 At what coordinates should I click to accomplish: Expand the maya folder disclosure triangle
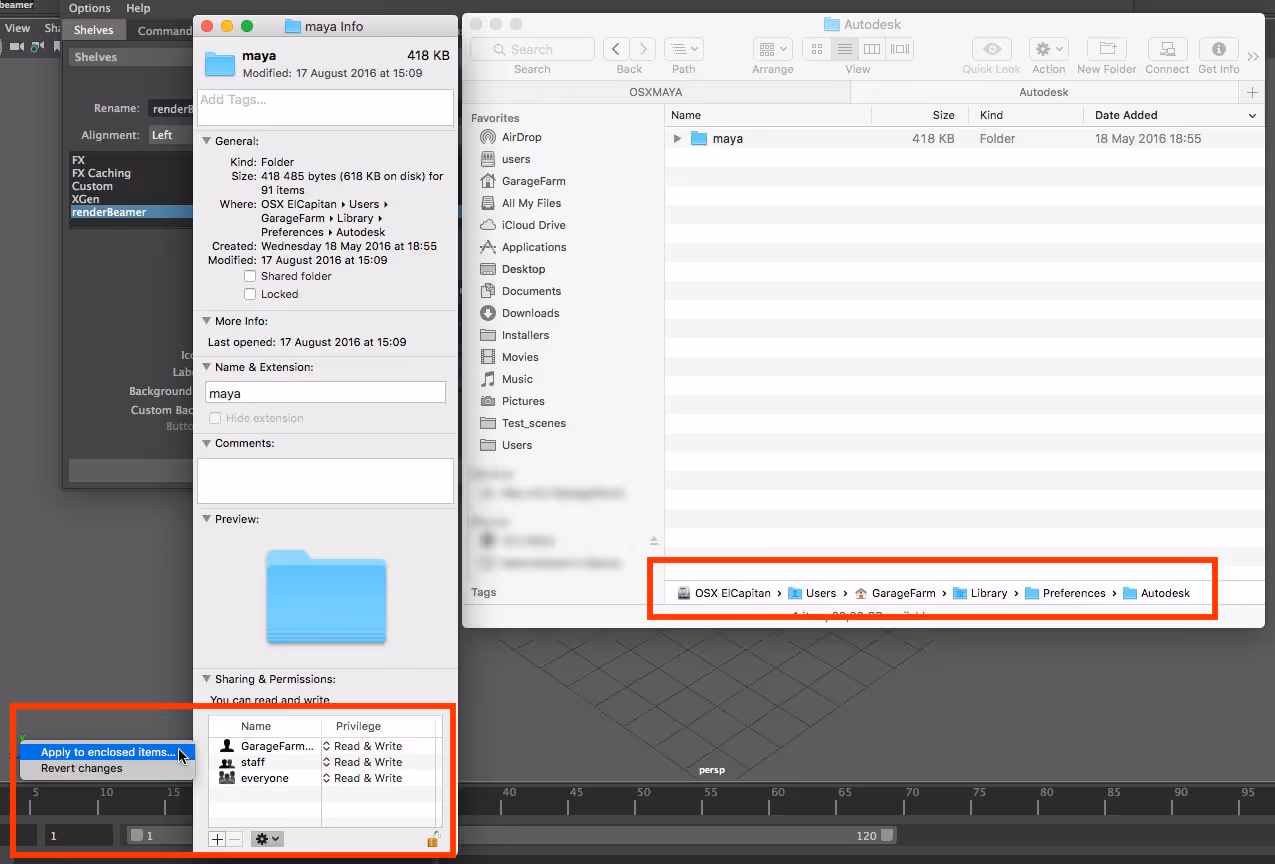pos(677,139)
